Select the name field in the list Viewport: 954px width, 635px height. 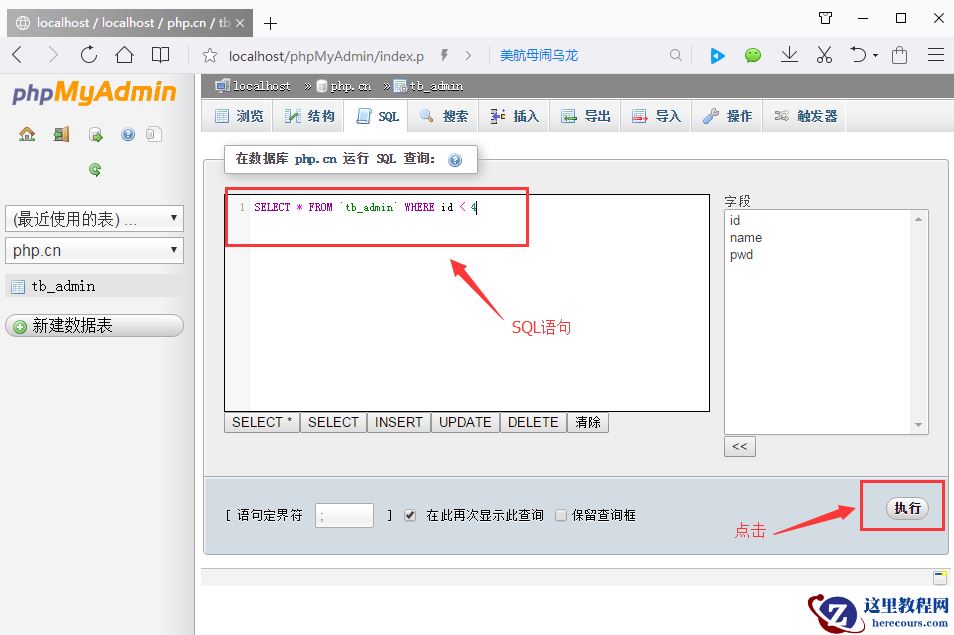(x=746, y=237)
